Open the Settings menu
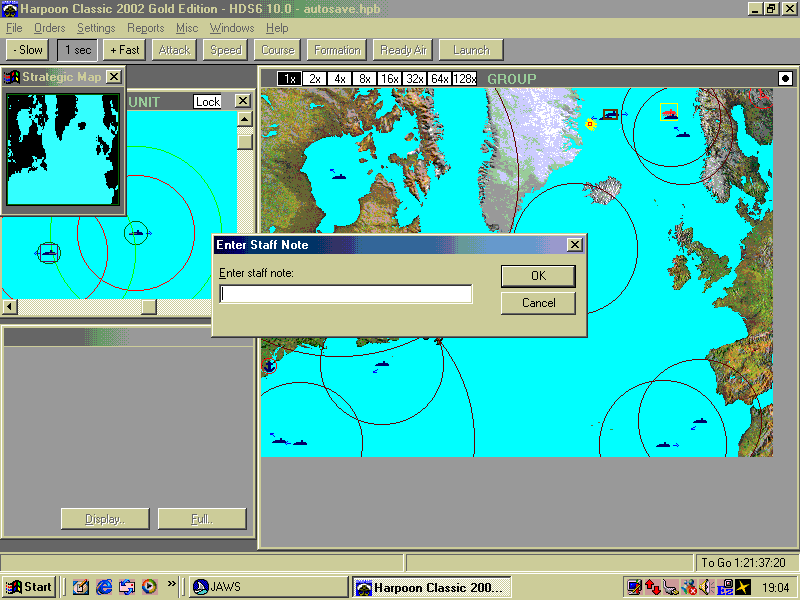This screenshot has width=800, height=600. tap(96, 28)
